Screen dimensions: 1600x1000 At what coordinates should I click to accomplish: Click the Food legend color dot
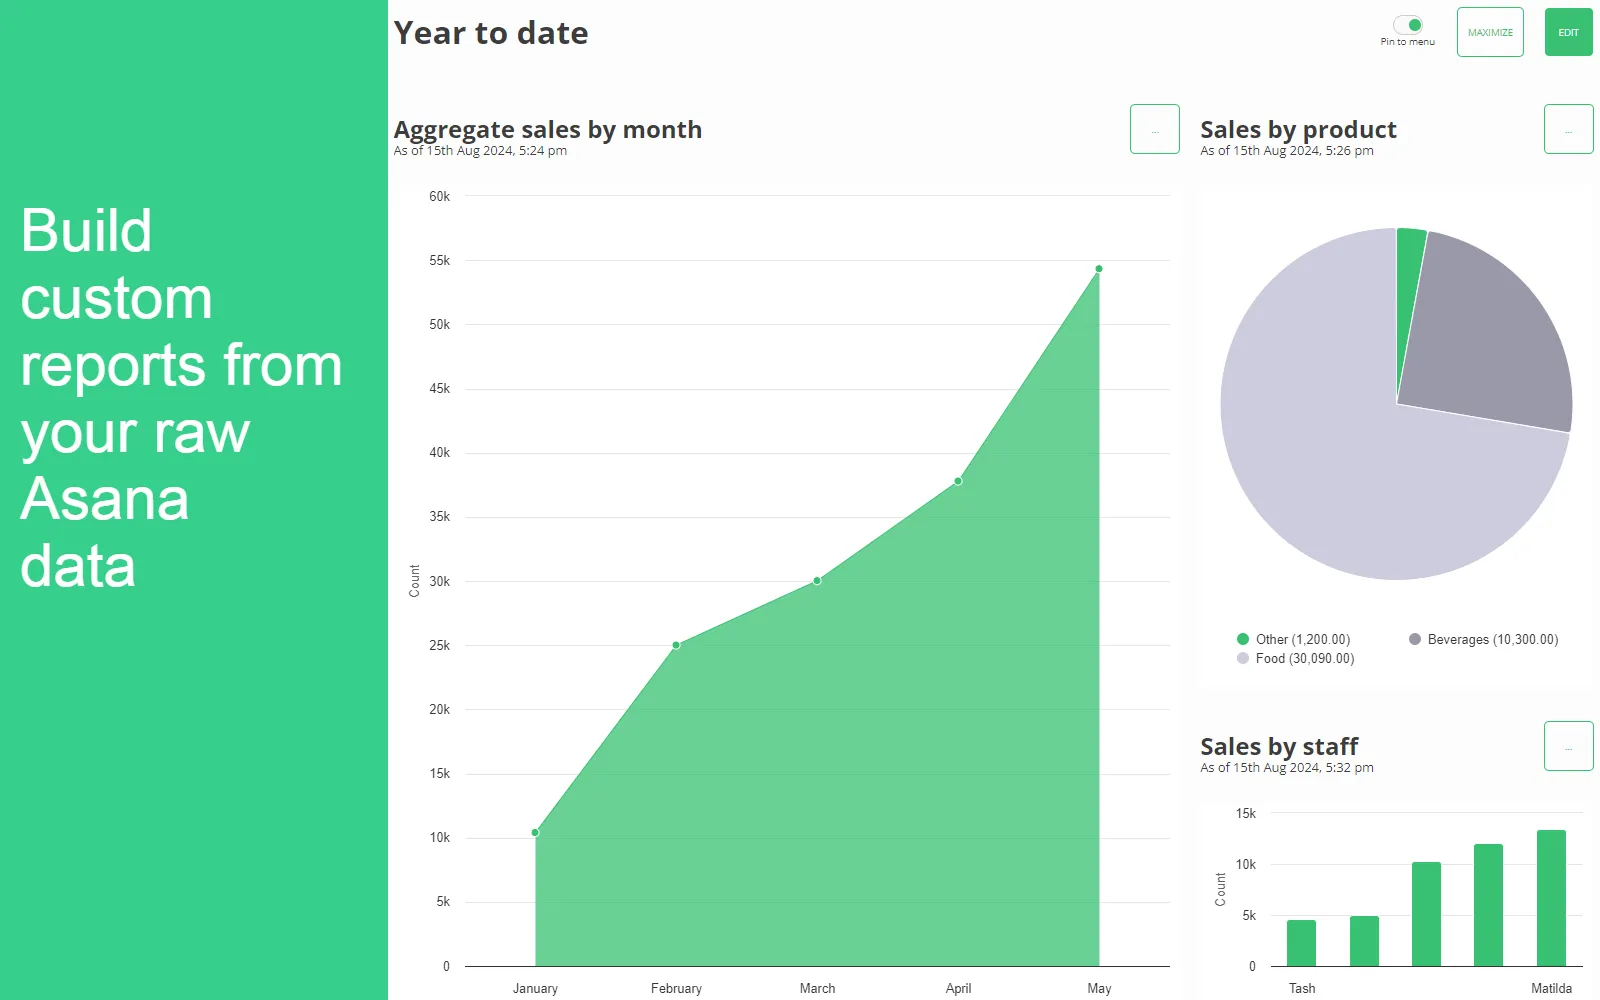[x=1243, y=658]
